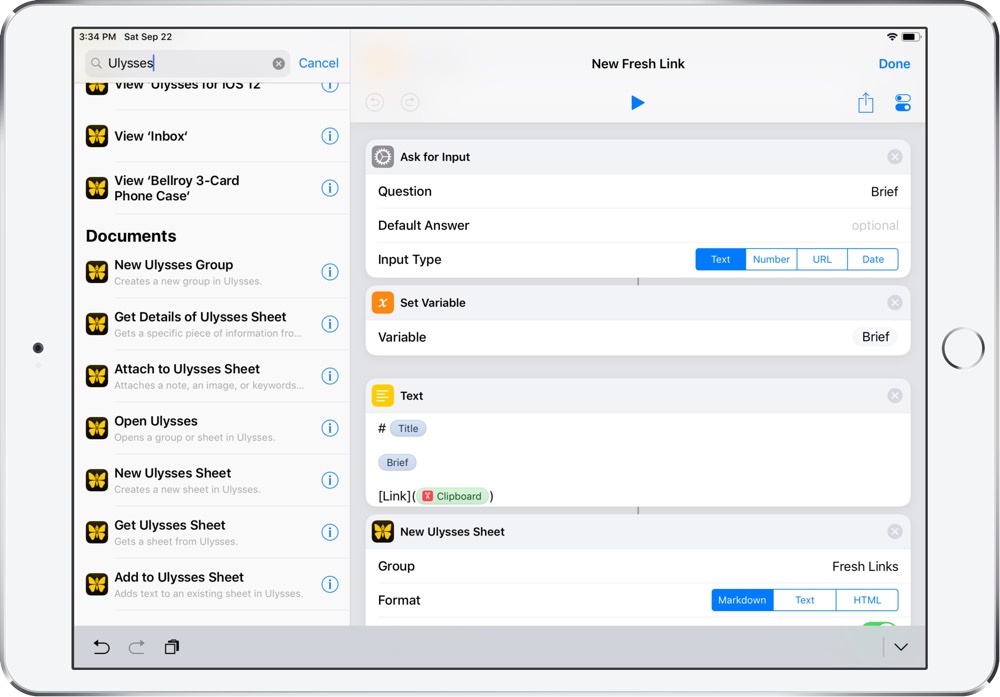Run the shortcut with the play button
Viewport: 1000px width, 697px height.
point(637,103)
